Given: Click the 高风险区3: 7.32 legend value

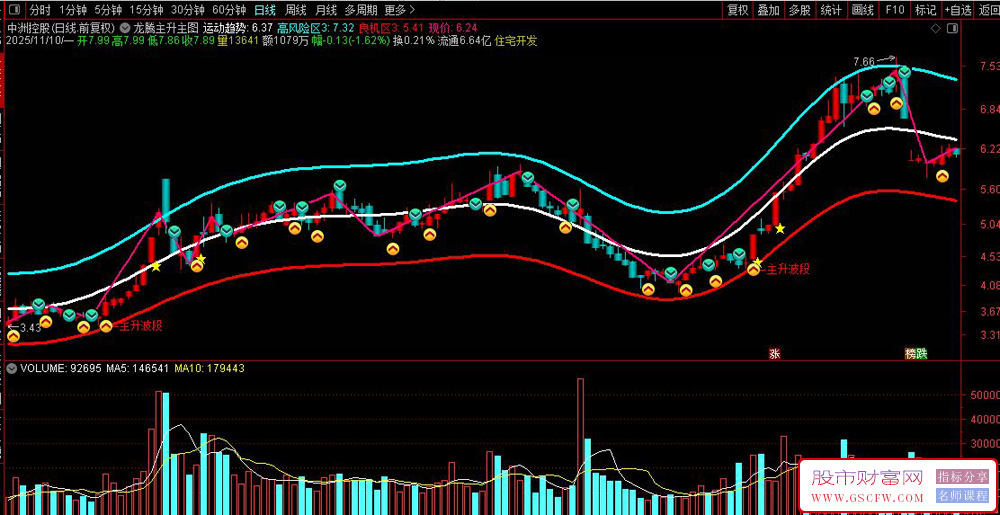Looking at the screenshot, I should 316,29.
